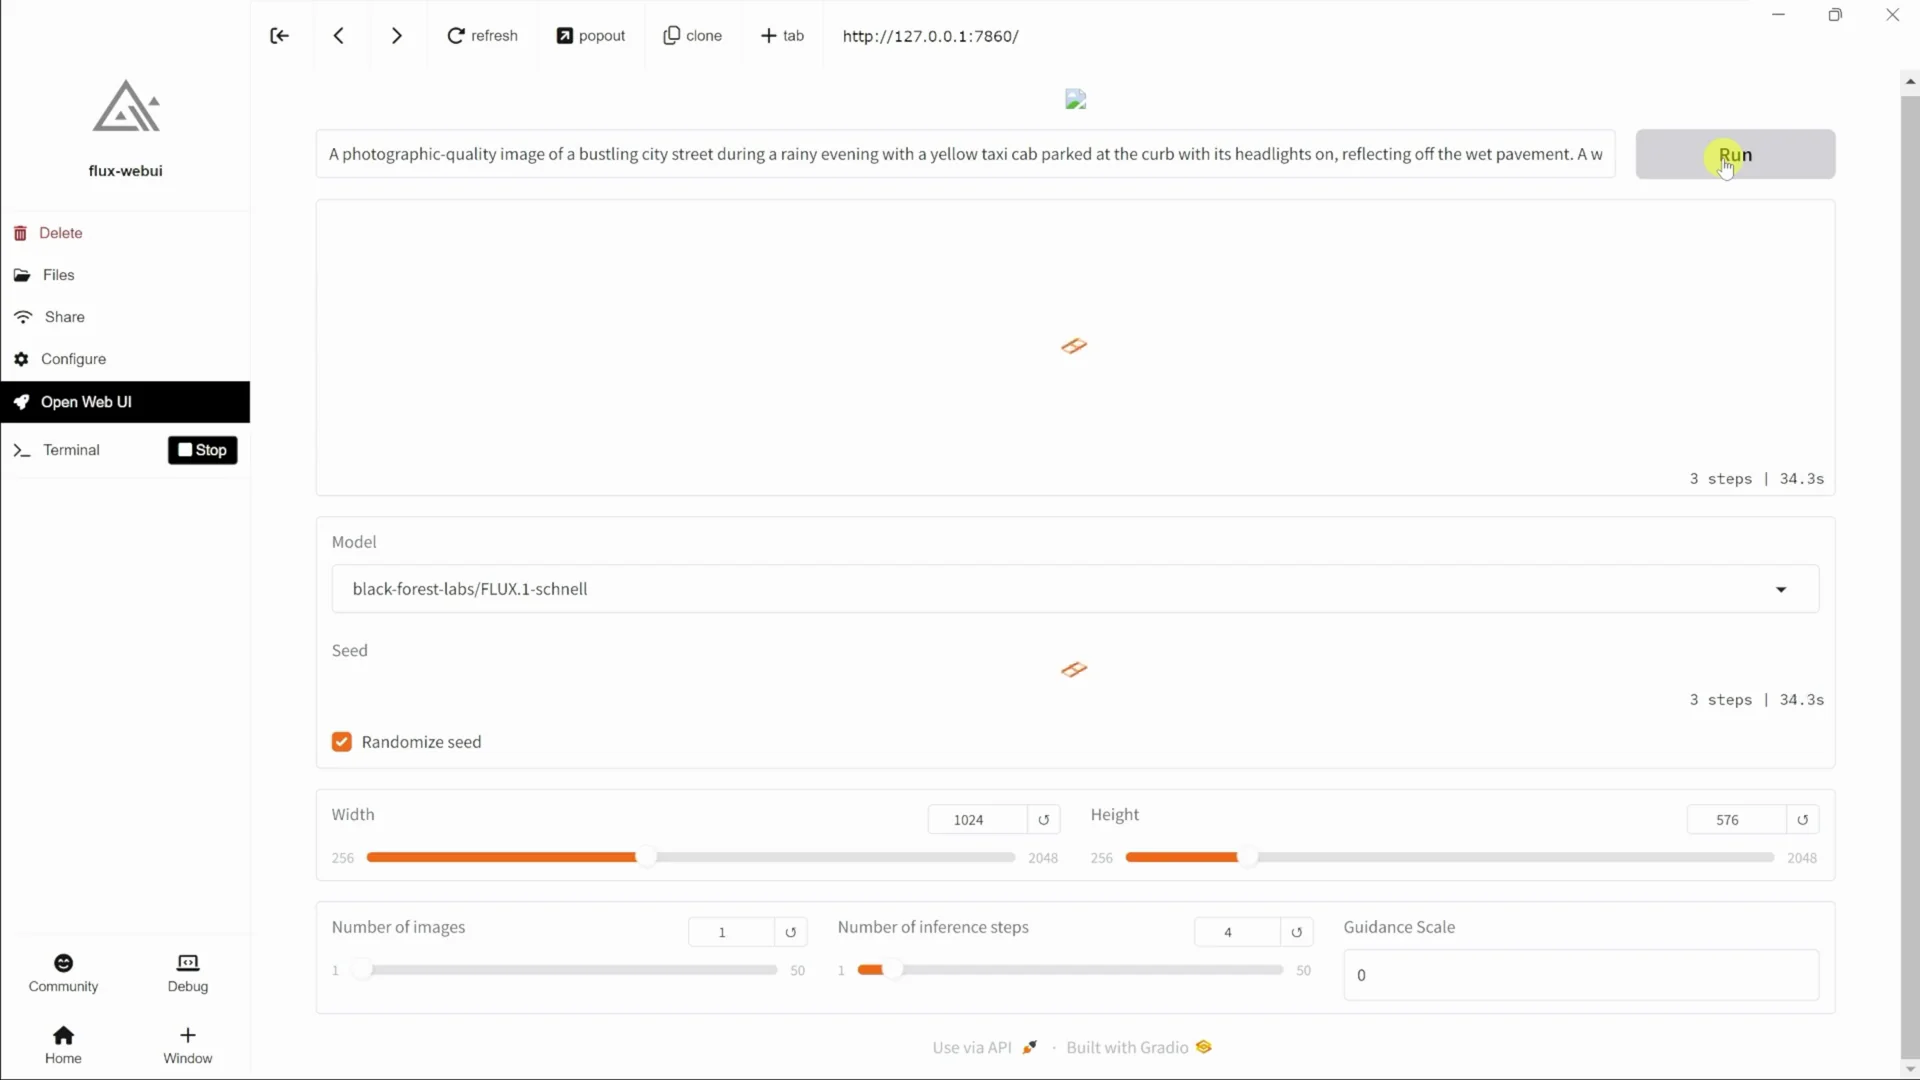Open the Model dropdown for FLUX.1-schnell
Image resolution: width=1920 pixels, height=1080 pixels.
1781,589
